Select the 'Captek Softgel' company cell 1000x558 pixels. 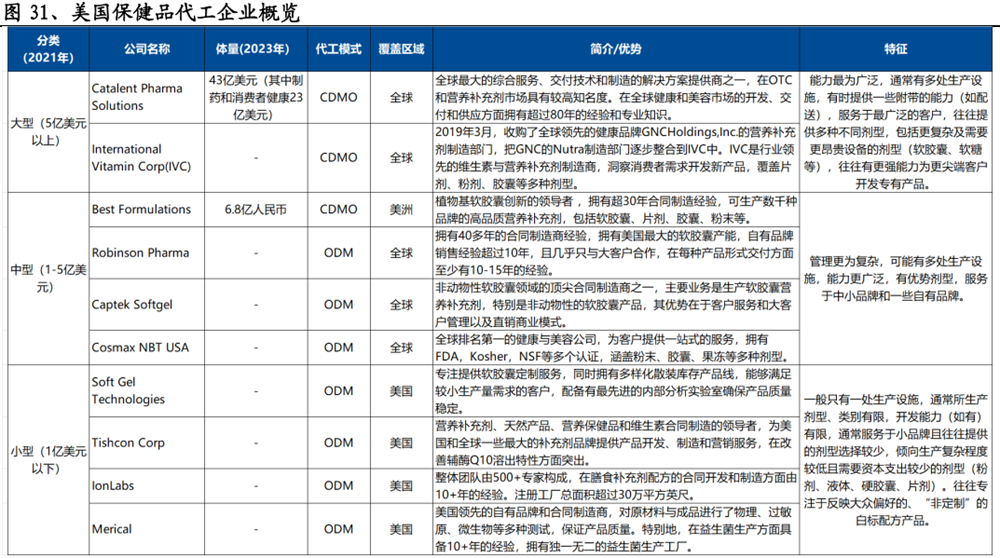147,304
